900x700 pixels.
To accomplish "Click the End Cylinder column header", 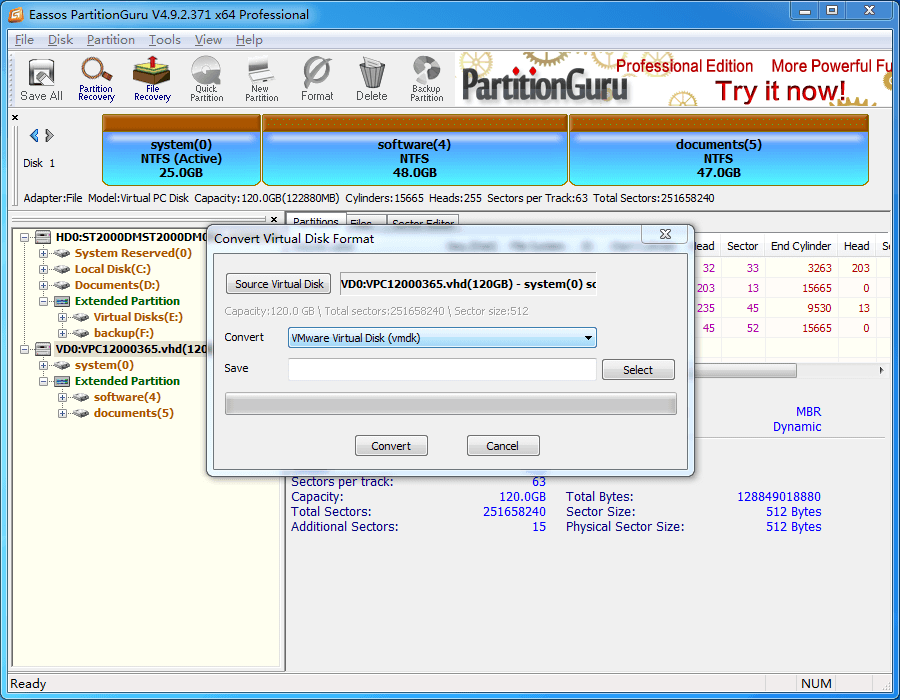I will point(801,246).
